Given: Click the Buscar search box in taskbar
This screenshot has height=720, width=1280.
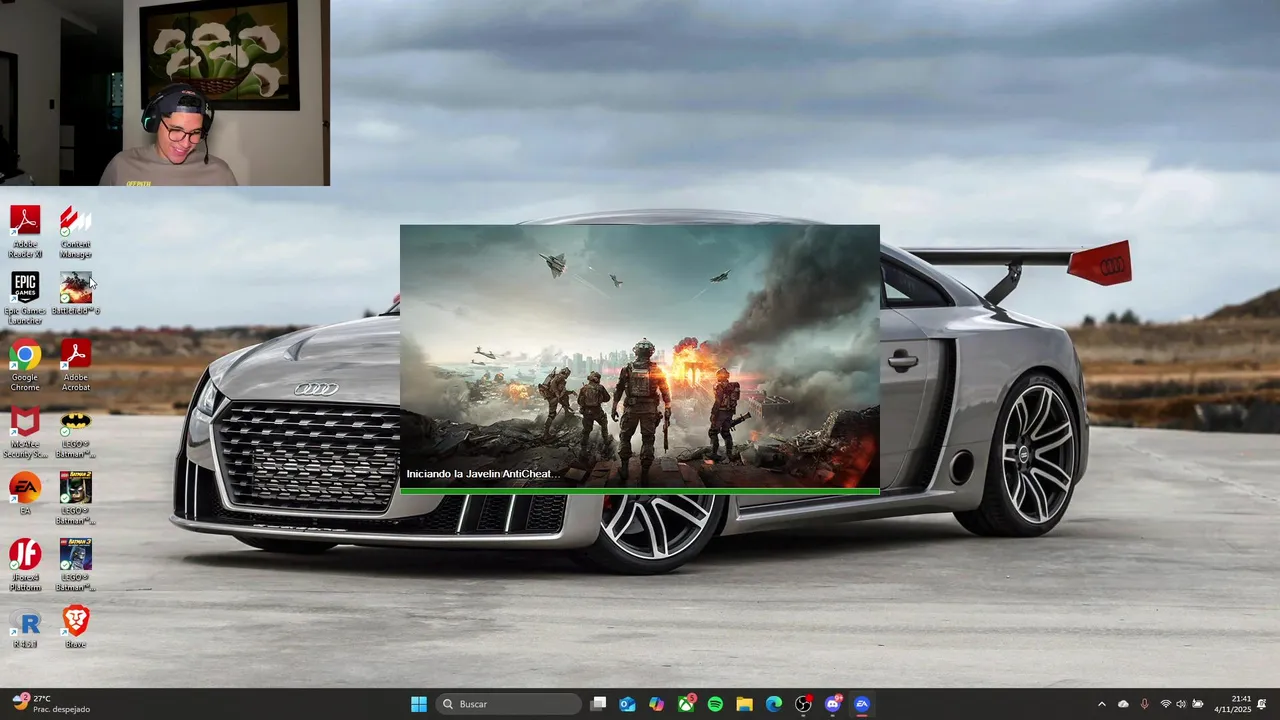Looking at the screenshot, I should point(510,704).
